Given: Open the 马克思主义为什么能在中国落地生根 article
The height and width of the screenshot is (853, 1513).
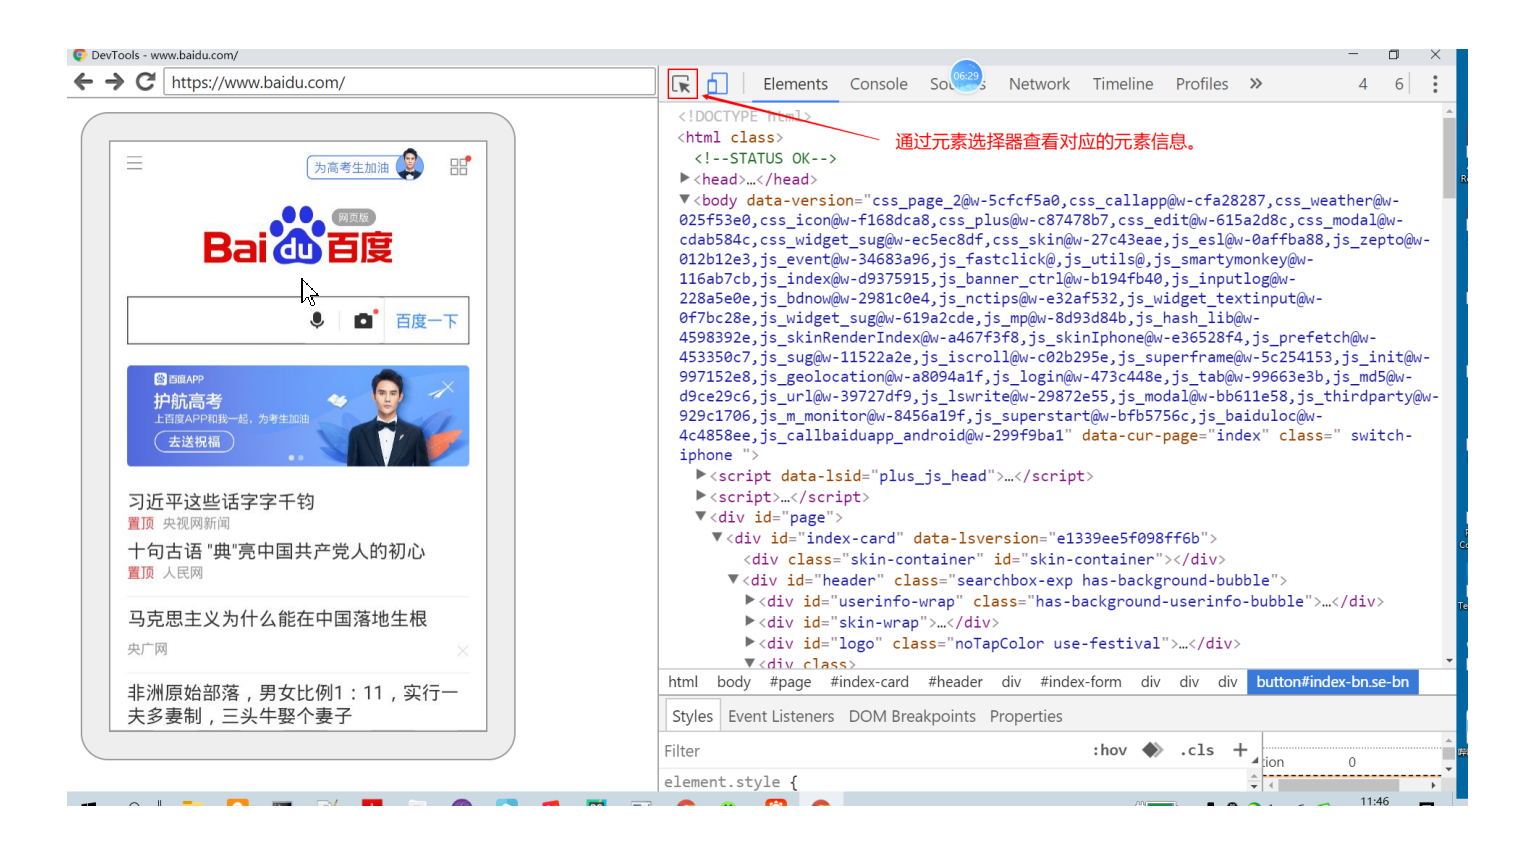Looking at the screenshot, I should coord(277,619).
